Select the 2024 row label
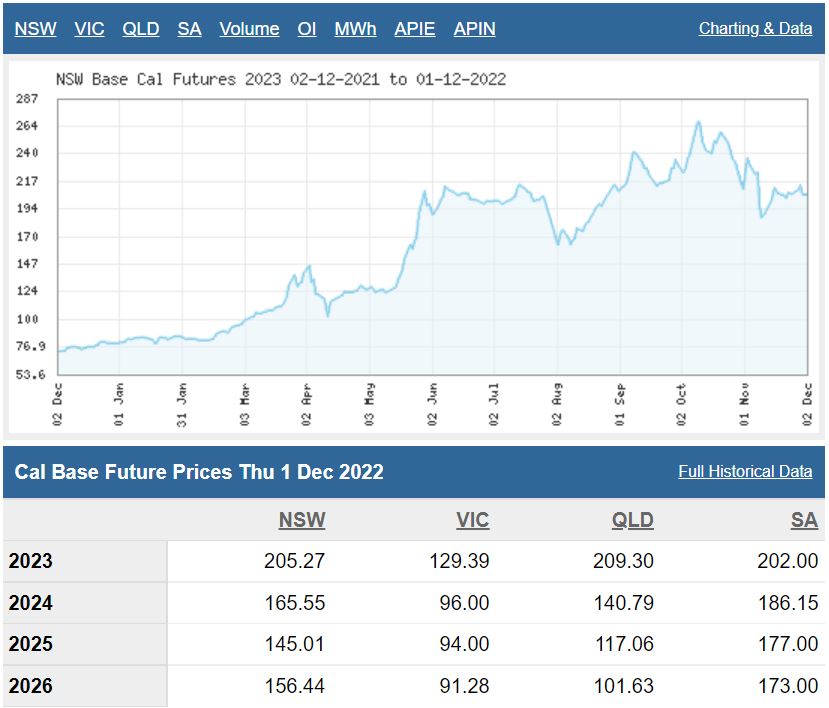The width and height of the screenshot is (829, 708). point(31,603)
